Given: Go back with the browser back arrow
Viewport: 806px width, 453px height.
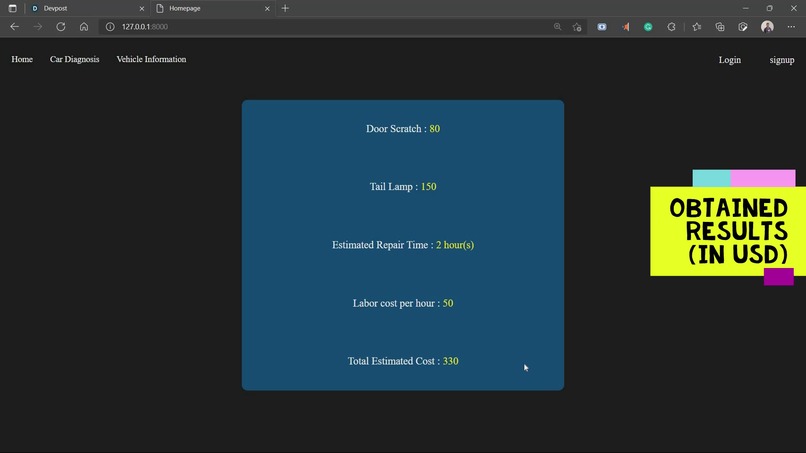Looking at the screenshot, I should pos(14,27).
